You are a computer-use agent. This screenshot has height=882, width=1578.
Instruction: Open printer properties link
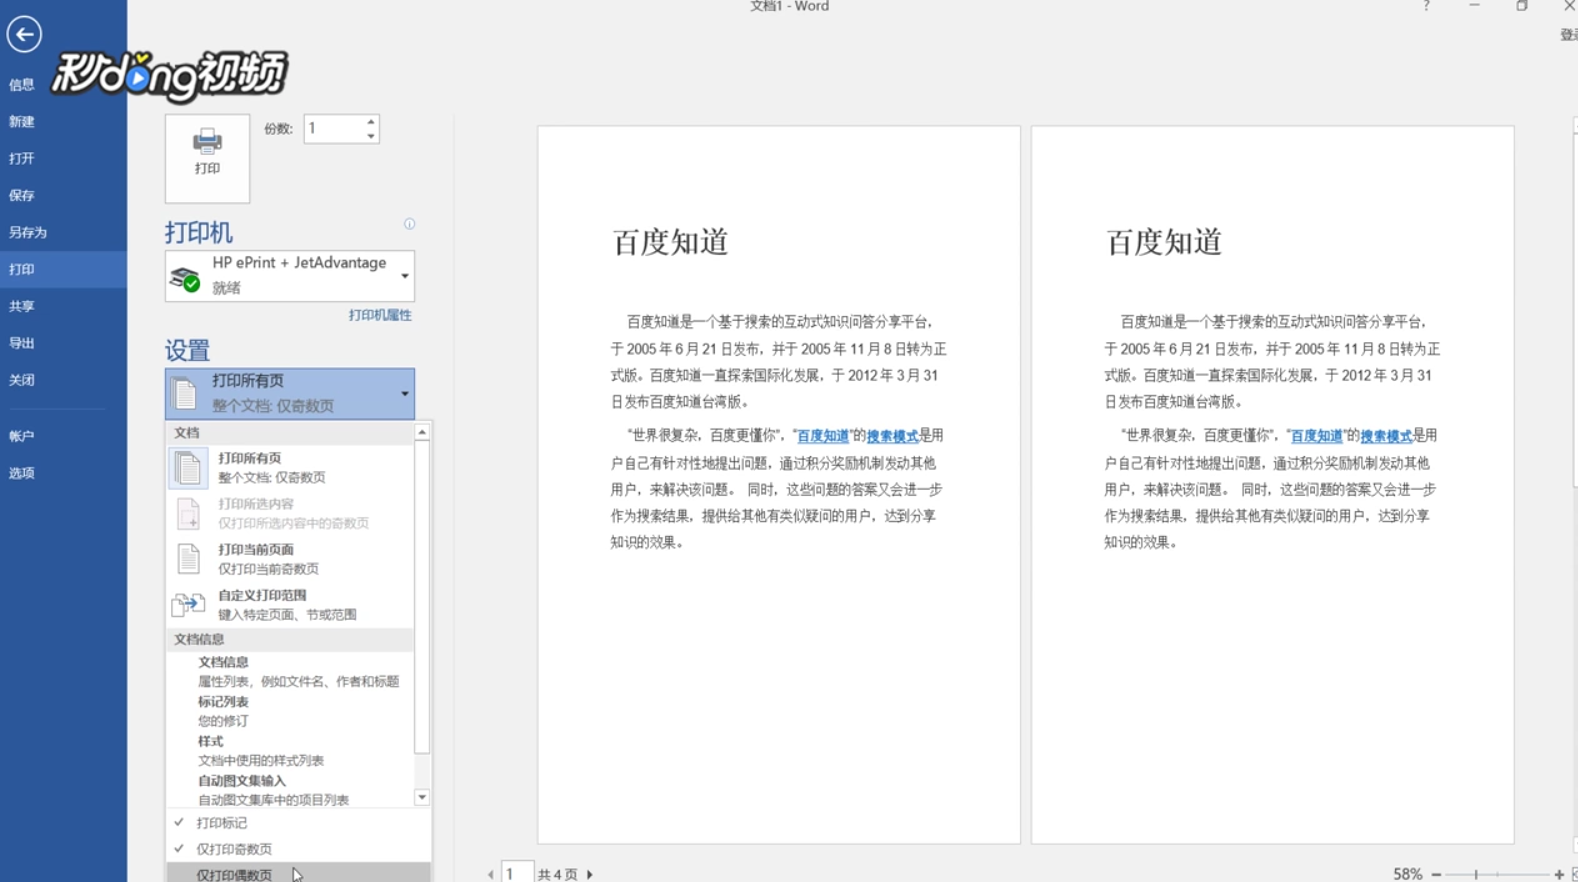click(x=380, y=315)
